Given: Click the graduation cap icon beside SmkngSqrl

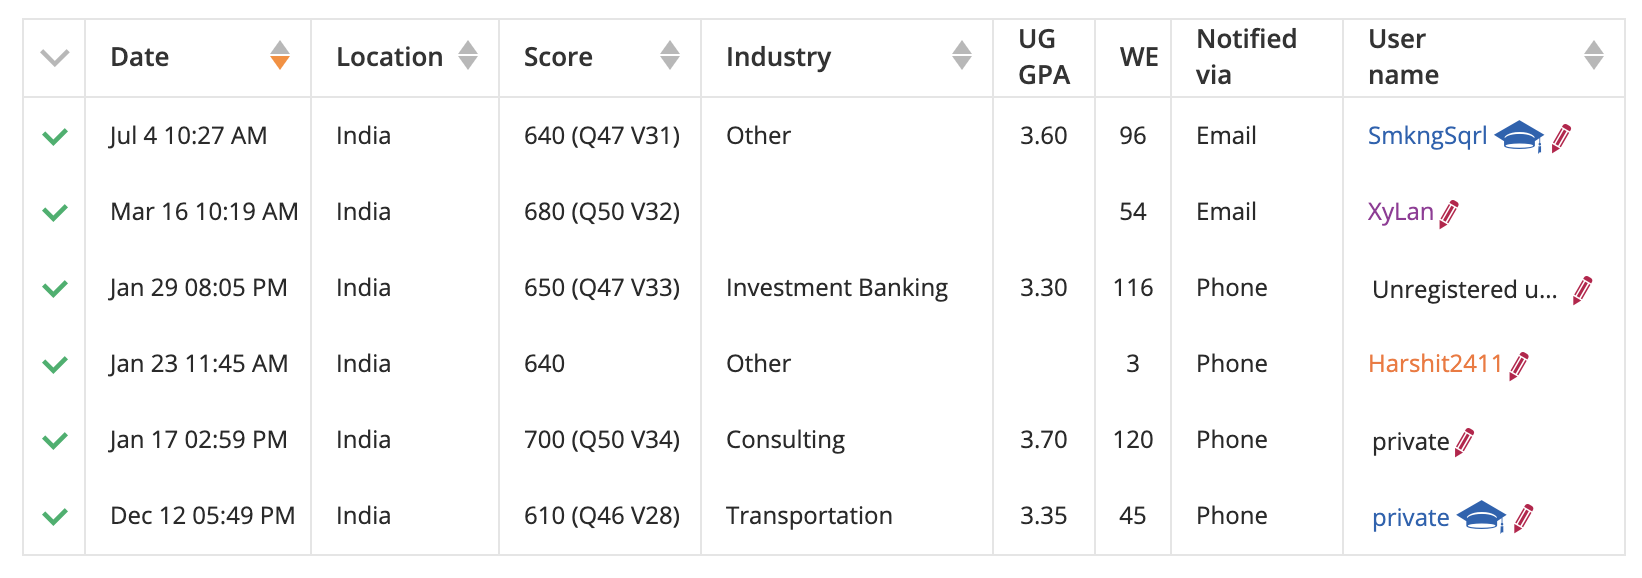Looking at the screenshot, I should tap(1519, 136).
